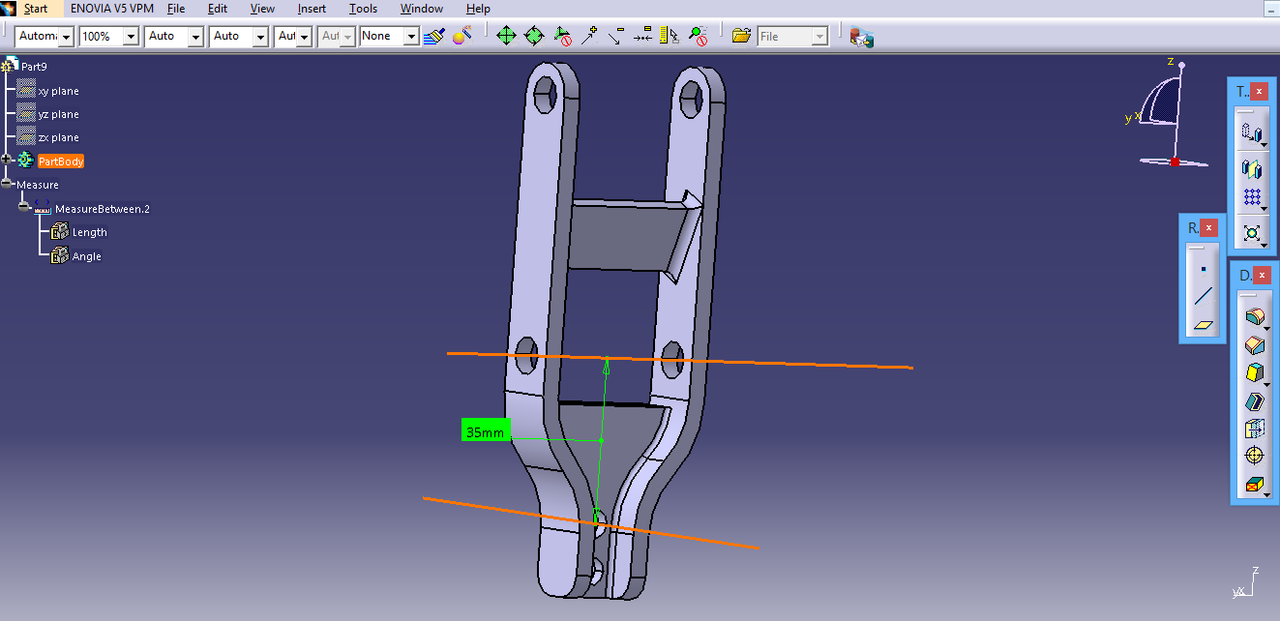Click the yellow ruler measure icon
The width and height of the screenshot is (1280, 621).
[x=670, y=36]
